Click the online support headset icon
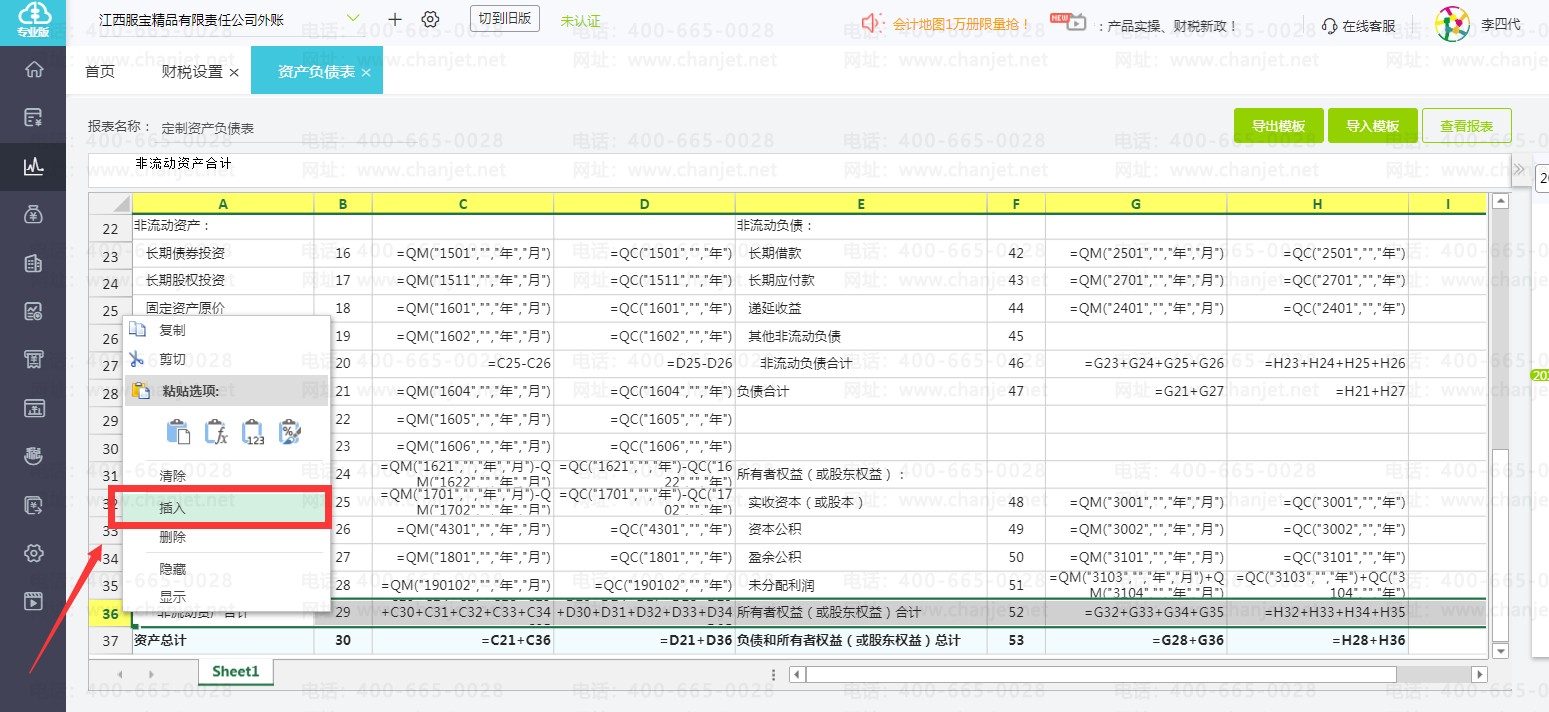1549x712 pixels. [x=1329, y=26]
